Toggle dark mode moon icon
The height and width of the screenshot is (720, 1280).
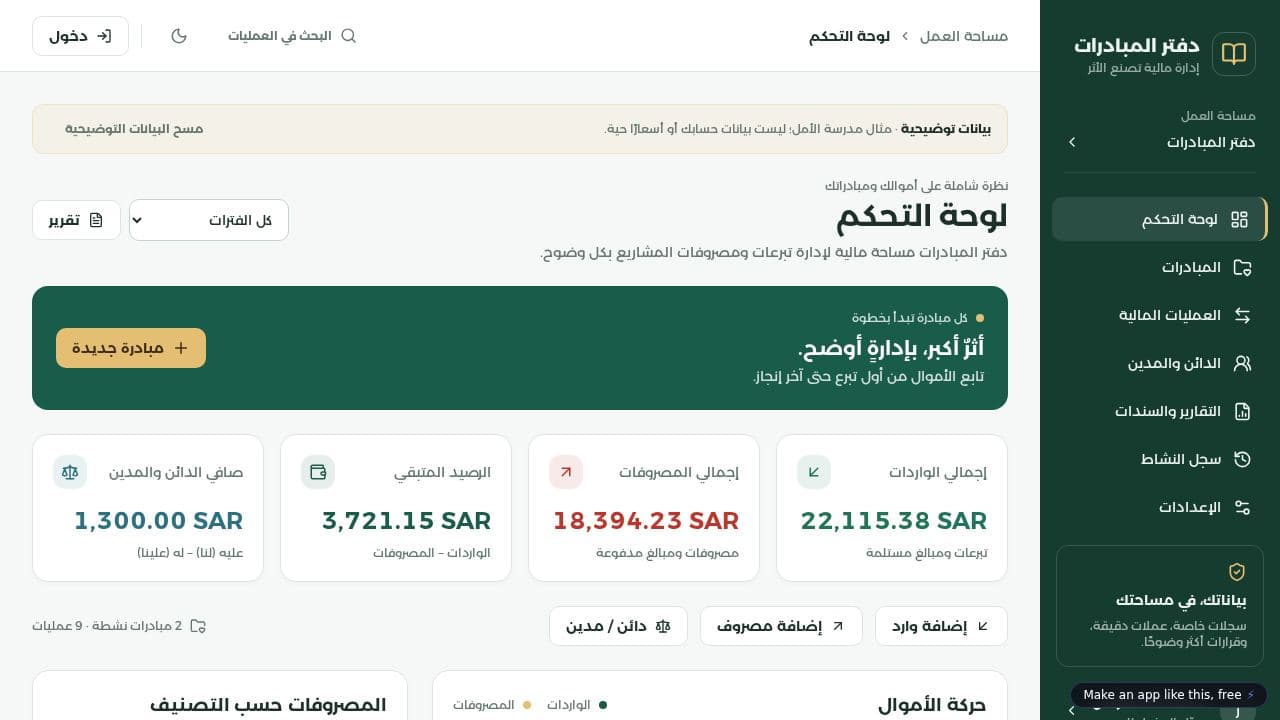[179, 36]
